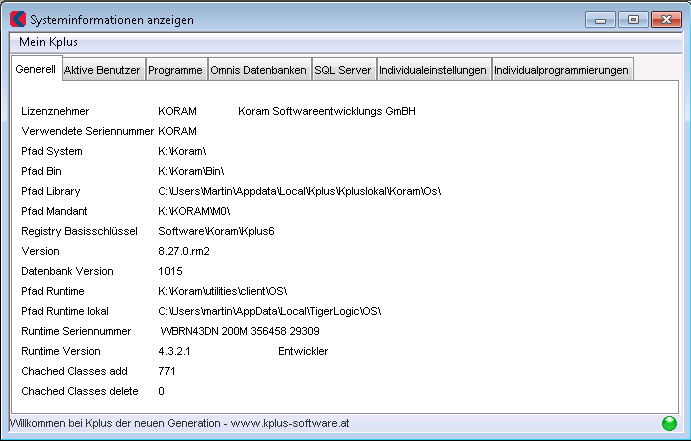Click the Kplus application icon in title bar

click(x=17, y=19)
